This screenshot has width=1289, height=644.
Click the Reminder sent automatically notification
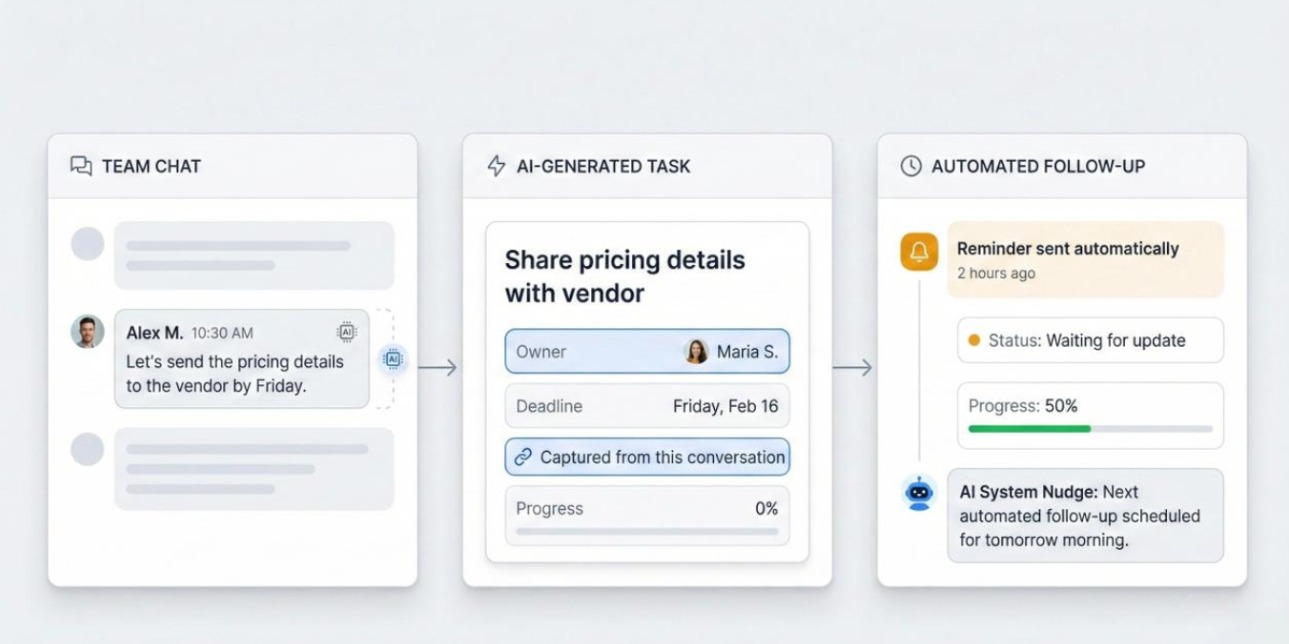tap(1085, 259)
